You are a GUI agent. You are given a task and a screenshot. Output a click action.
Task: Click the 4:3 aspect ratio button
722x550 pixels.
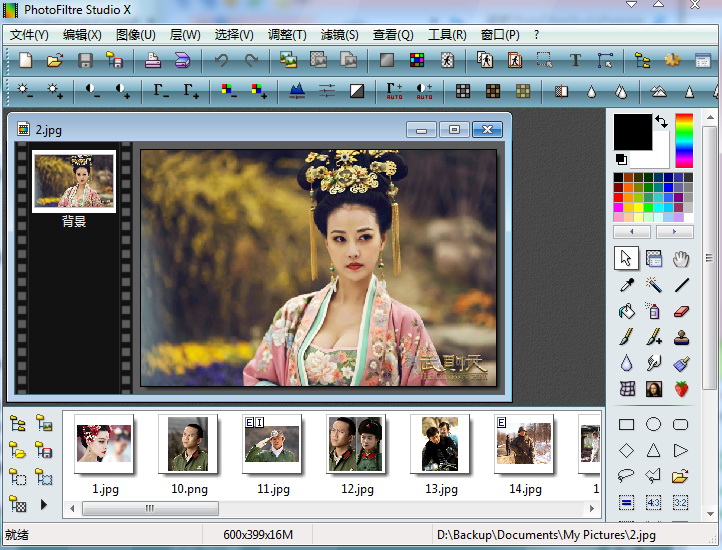pos(654,502)
